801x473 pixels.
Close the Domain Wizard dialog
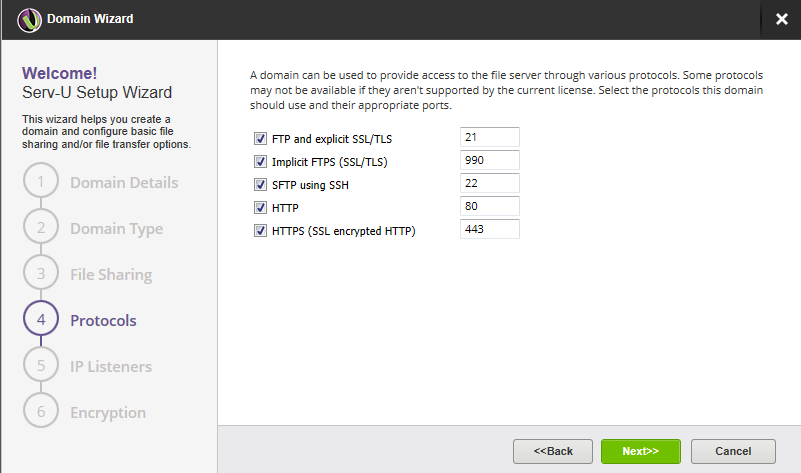(781, 19)
